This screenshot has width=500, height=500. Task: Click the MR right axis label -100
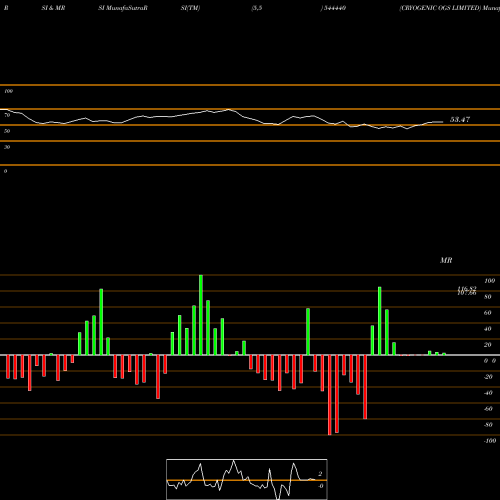pyautogui.click(x=490, y=441)
